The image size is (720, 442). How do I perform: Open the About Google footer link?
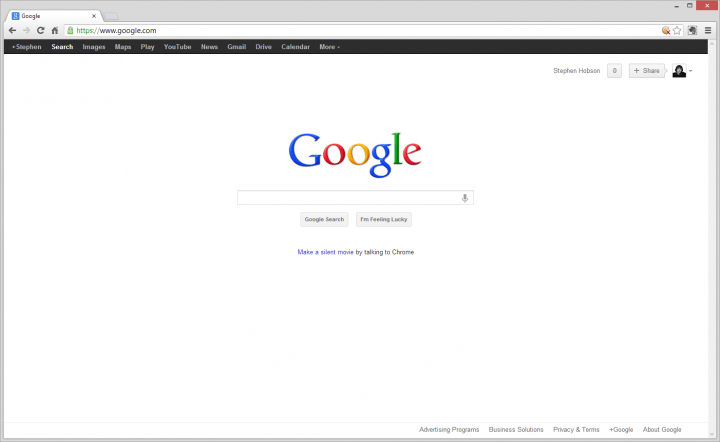pos(662,430)
